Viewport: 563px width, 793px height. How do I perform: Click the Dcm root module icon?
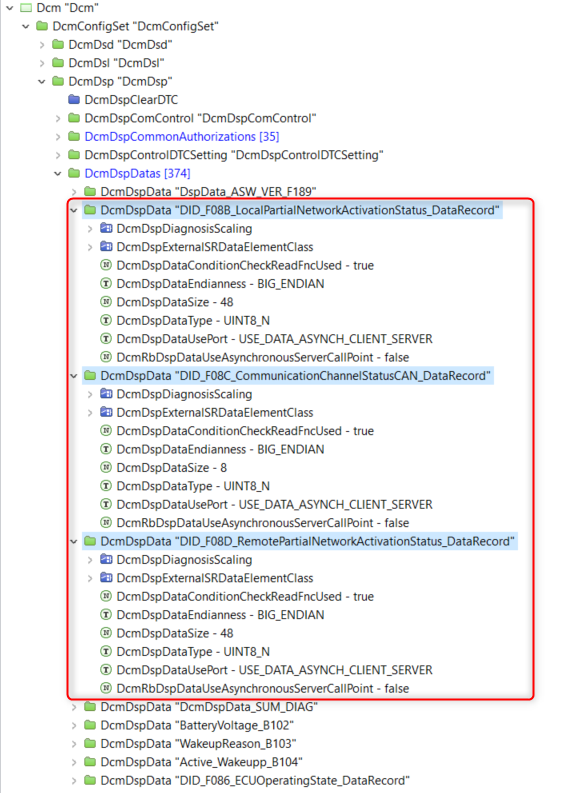coord(26,8)
